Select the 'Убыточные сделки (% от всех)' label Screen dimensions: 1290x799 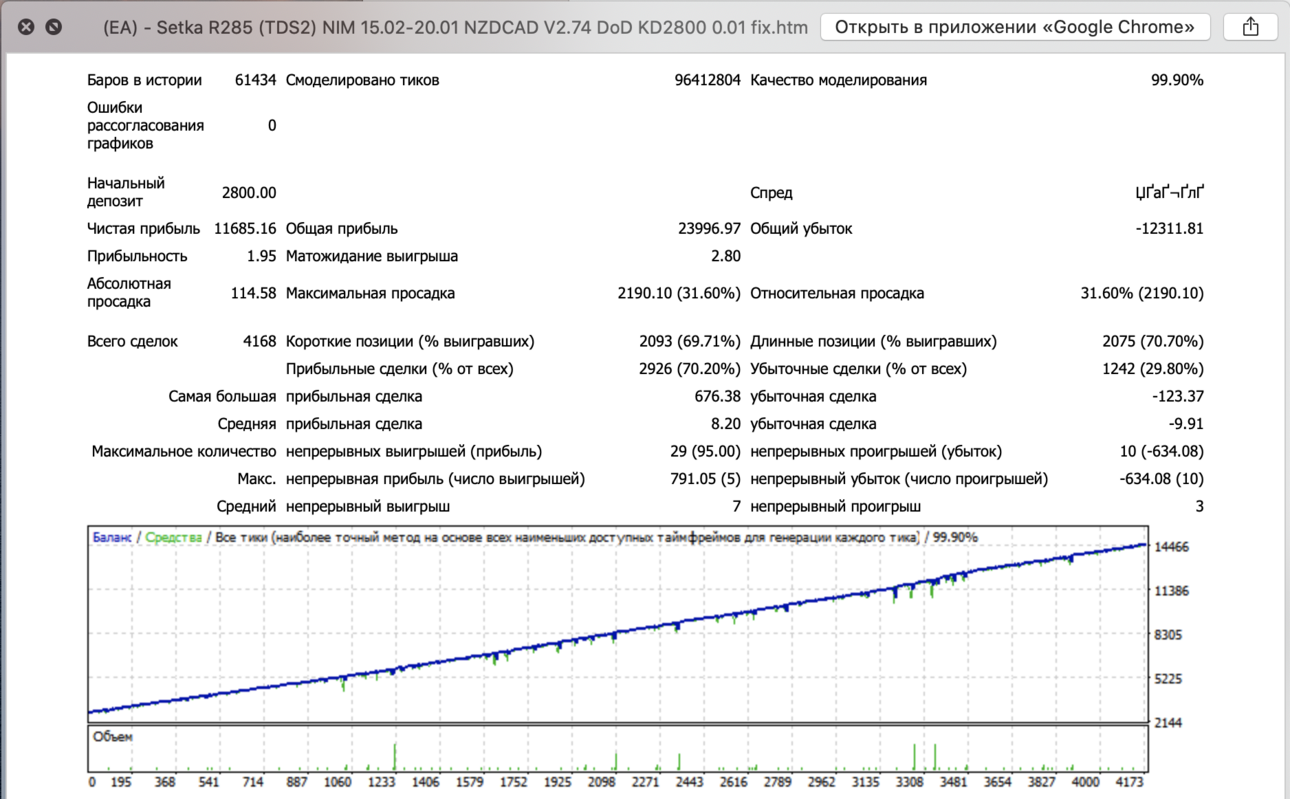858,369
